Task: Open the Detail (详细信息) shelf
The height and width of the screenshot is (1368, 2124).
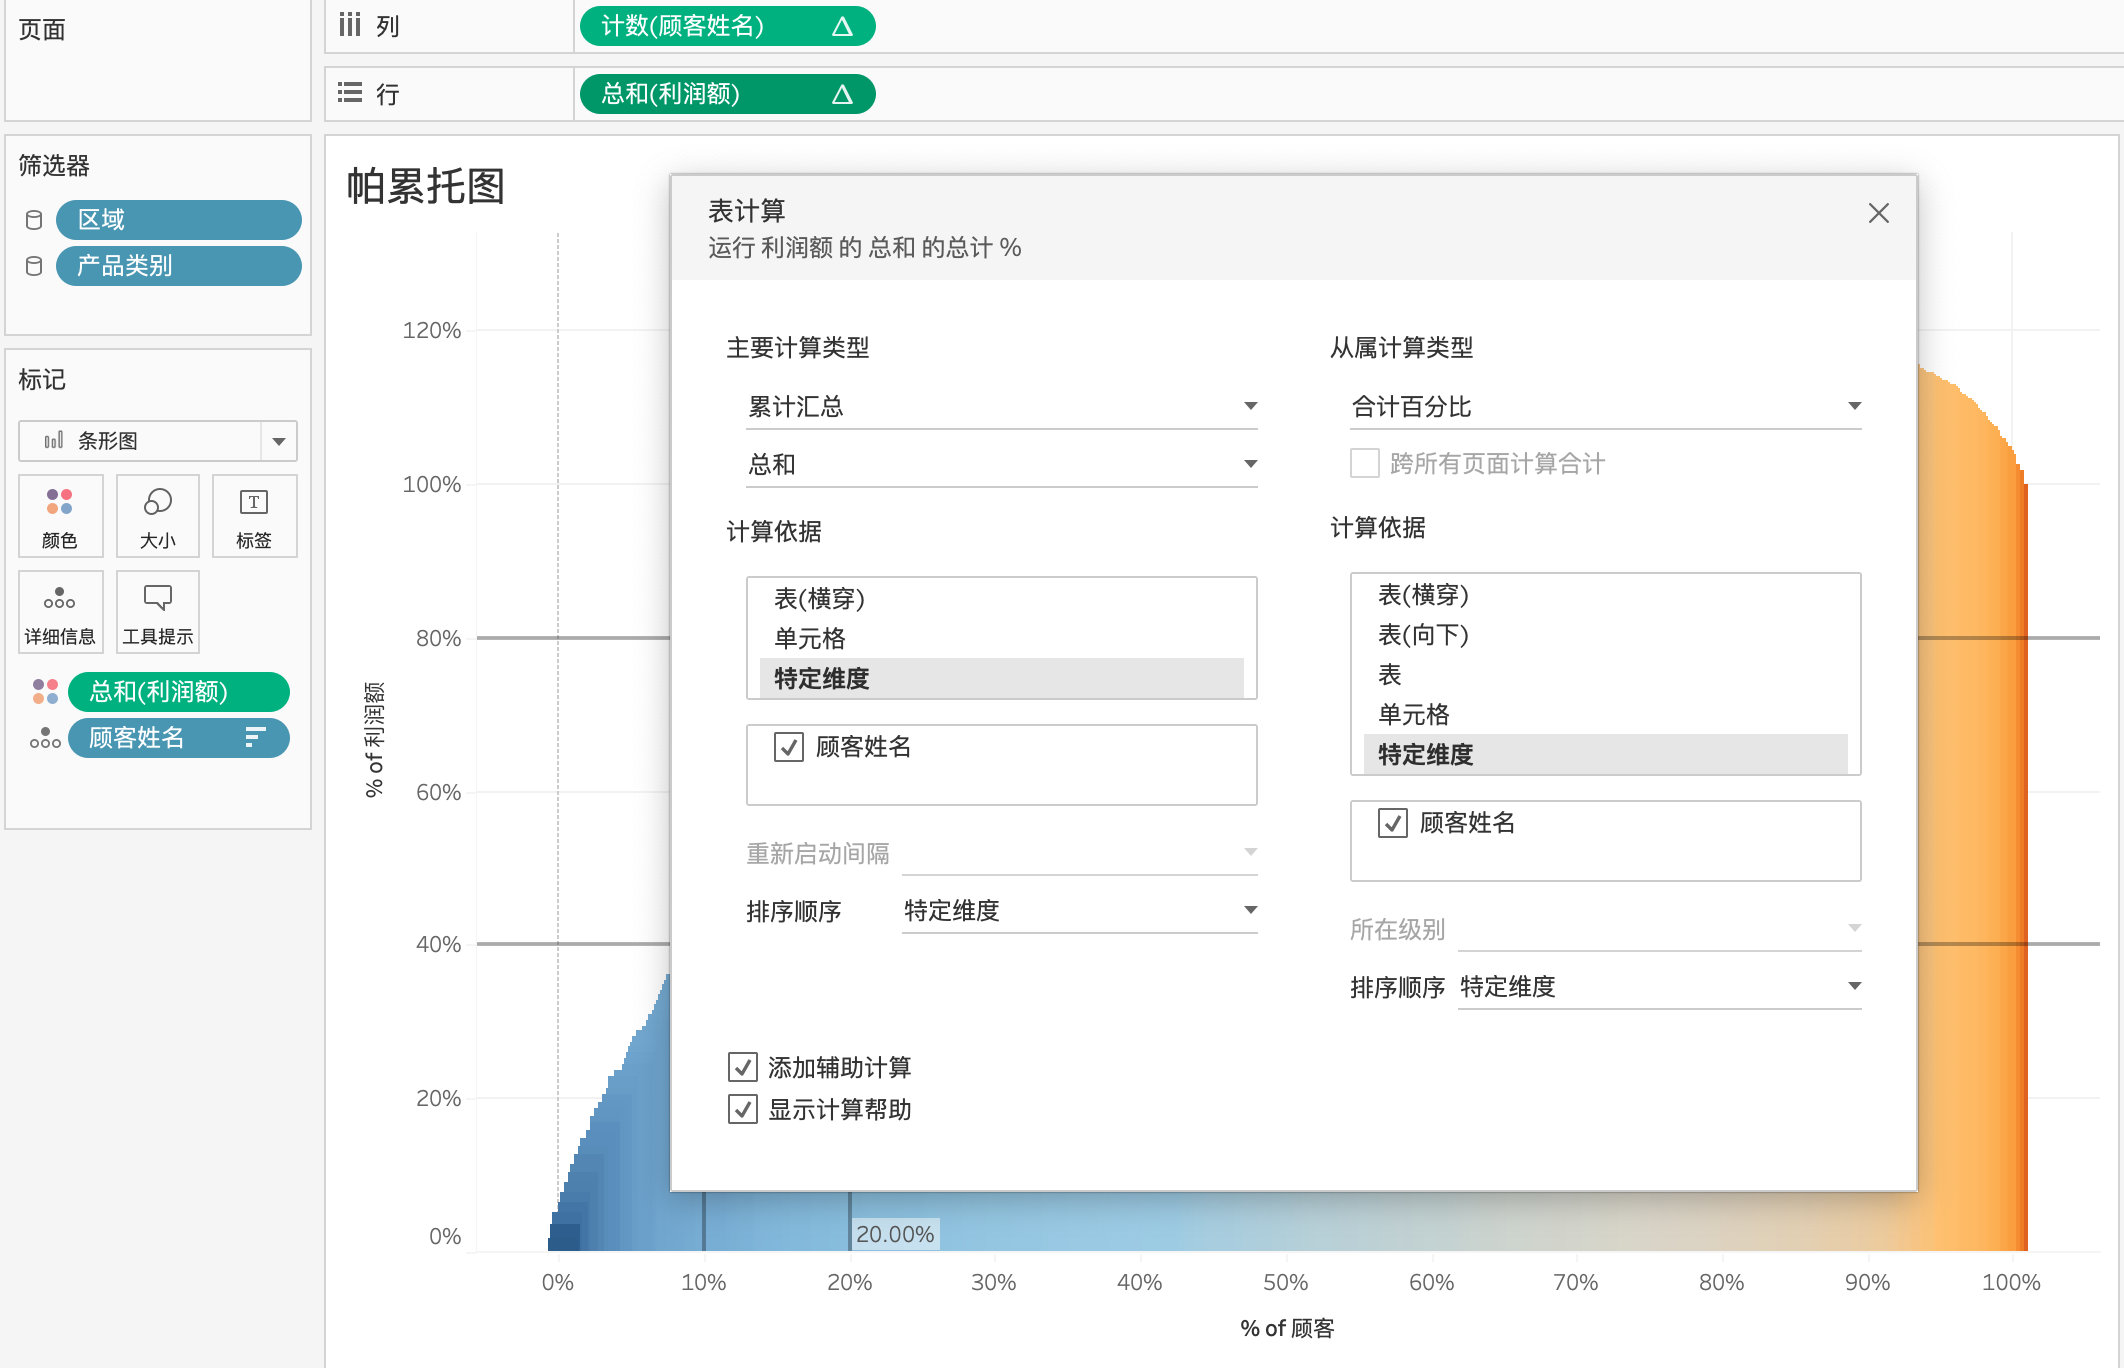Action: pos(60,611)
